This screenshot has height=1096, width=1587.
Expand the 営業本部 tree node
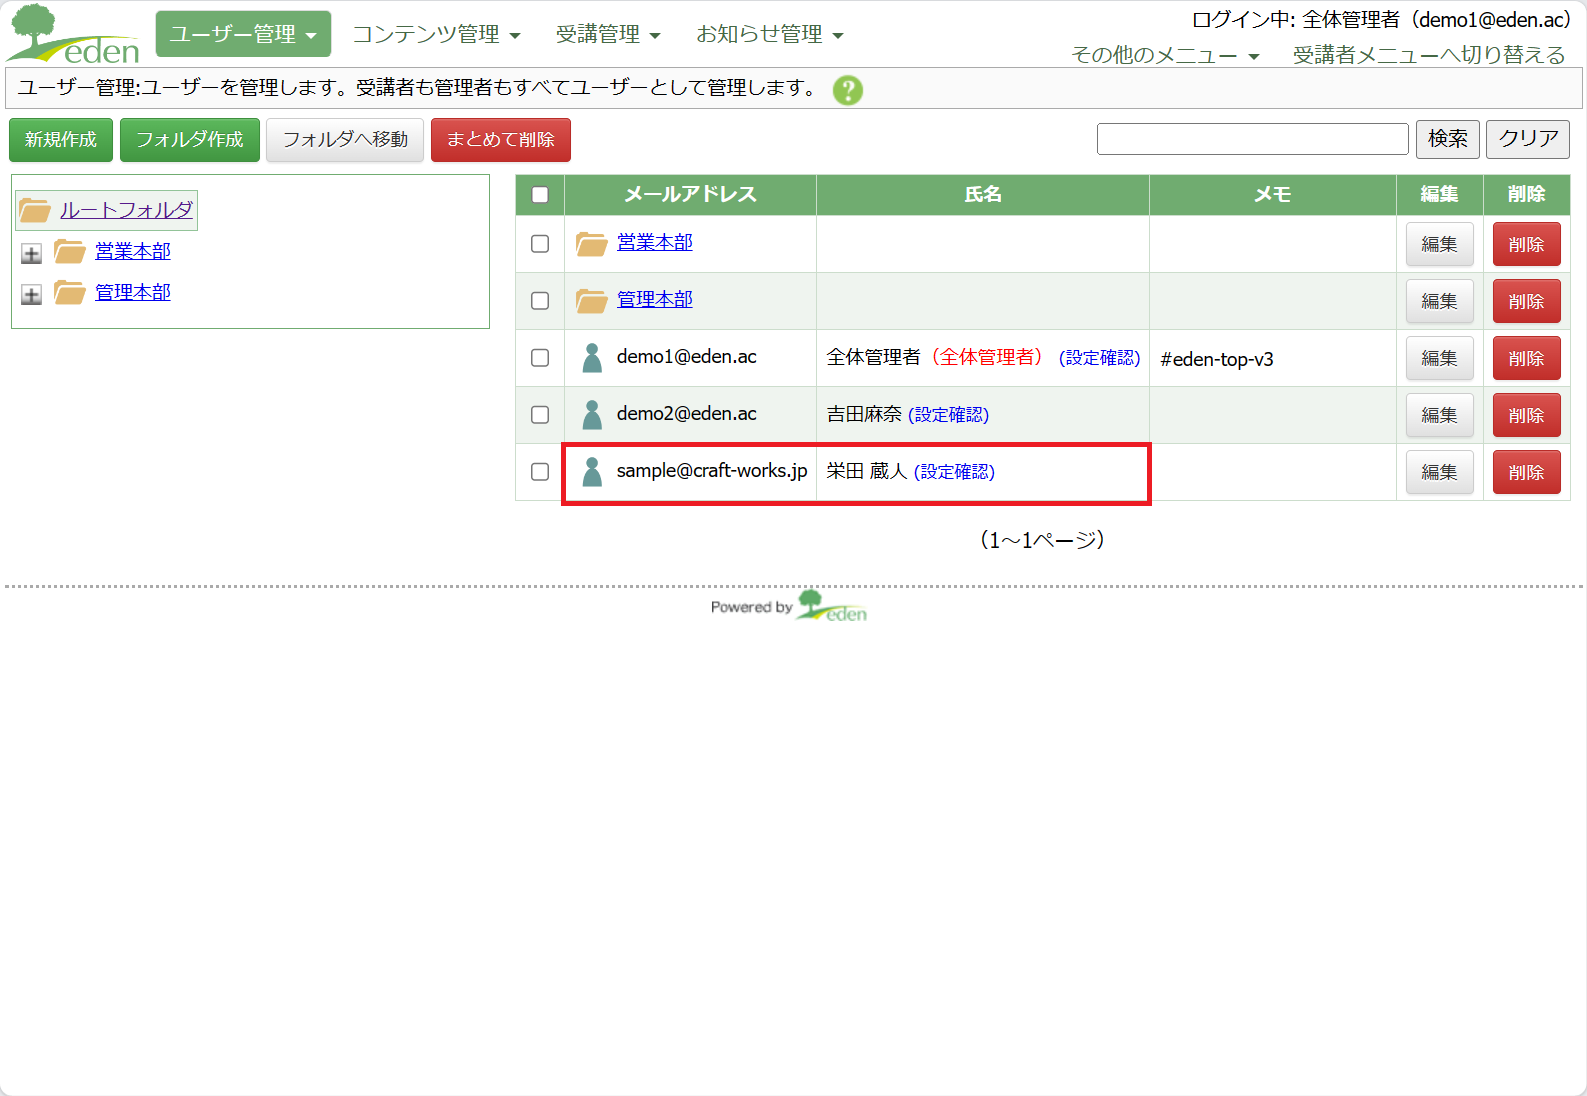[x=31, y=253]
